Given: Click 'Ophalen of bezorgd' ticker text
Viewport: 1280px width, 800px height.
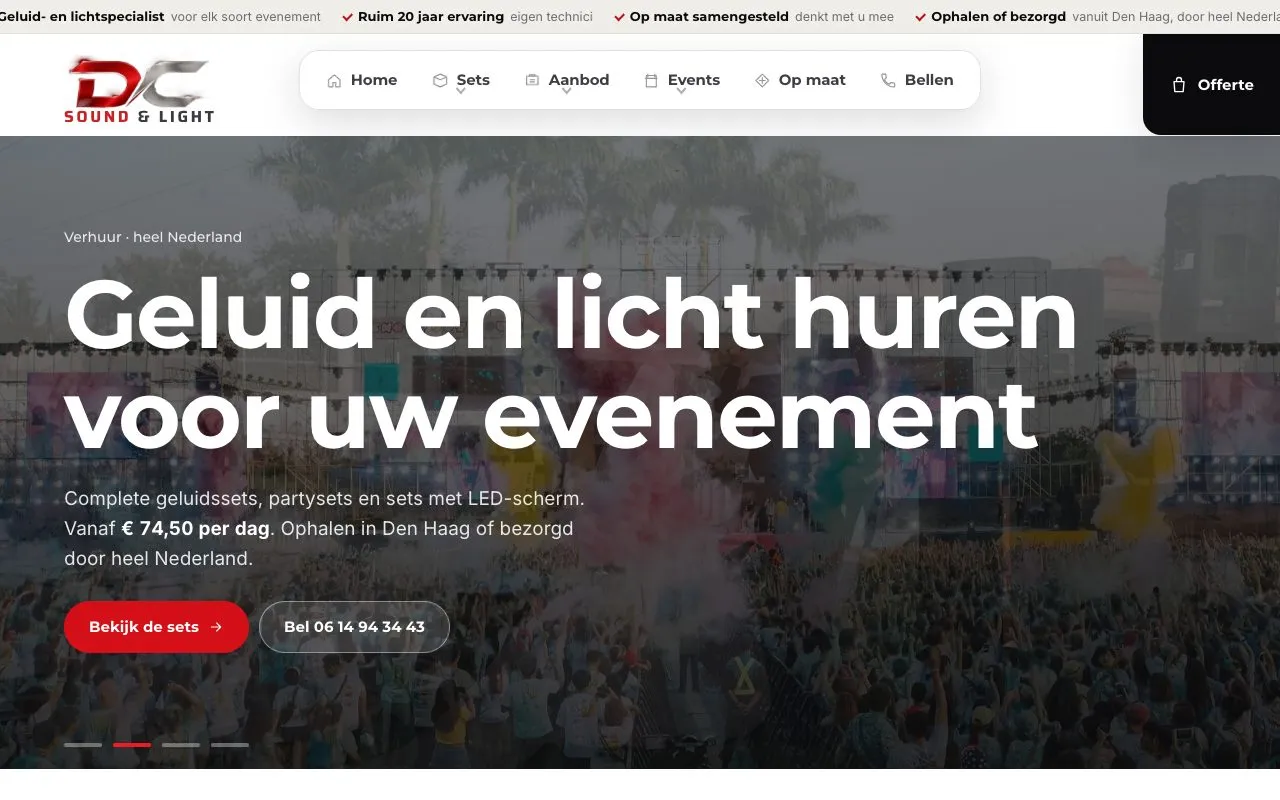Looking at the screenshot, I should (x=998, y=17).
